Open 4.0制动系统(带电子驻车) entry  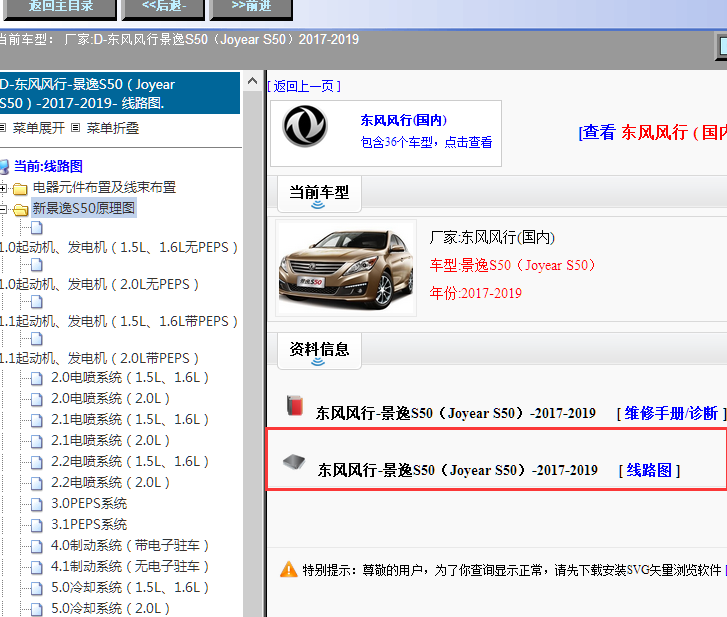point(130,546)
